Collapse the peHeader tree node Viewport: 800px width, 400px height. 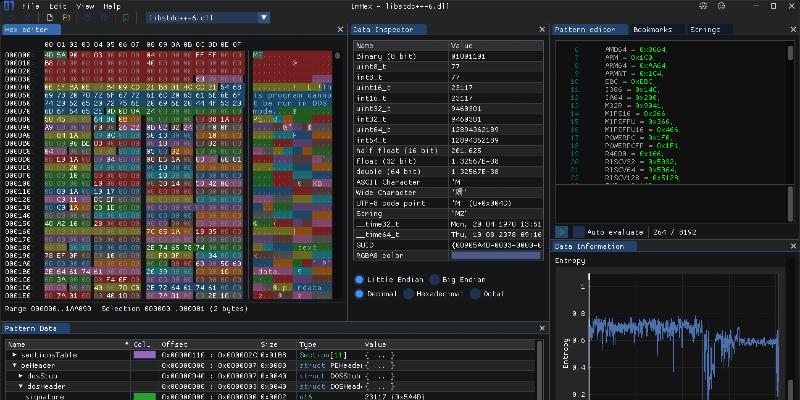[14, 366]
